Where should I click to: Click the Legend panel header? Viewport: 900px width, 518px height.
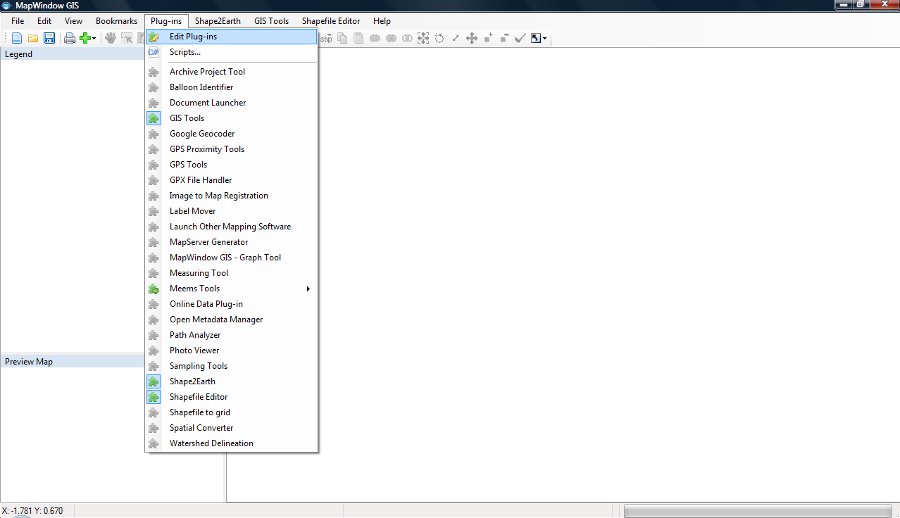(72, 55)
